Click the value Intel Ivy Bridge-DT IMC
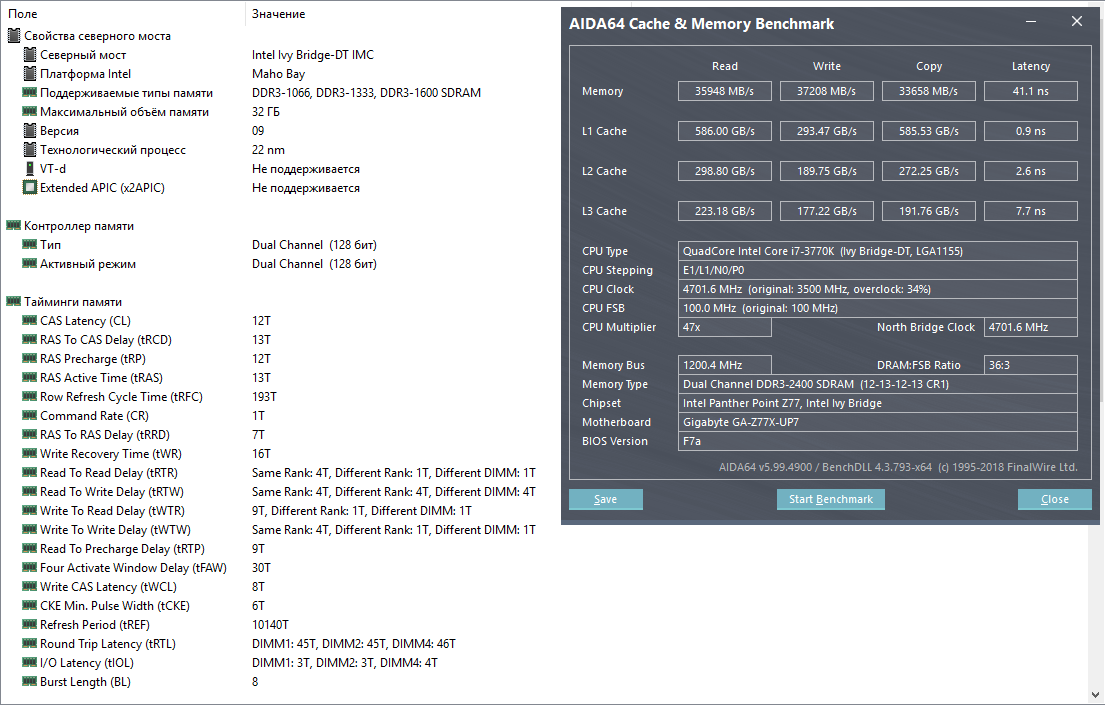 pyautogui.click(x=313, y=54)
